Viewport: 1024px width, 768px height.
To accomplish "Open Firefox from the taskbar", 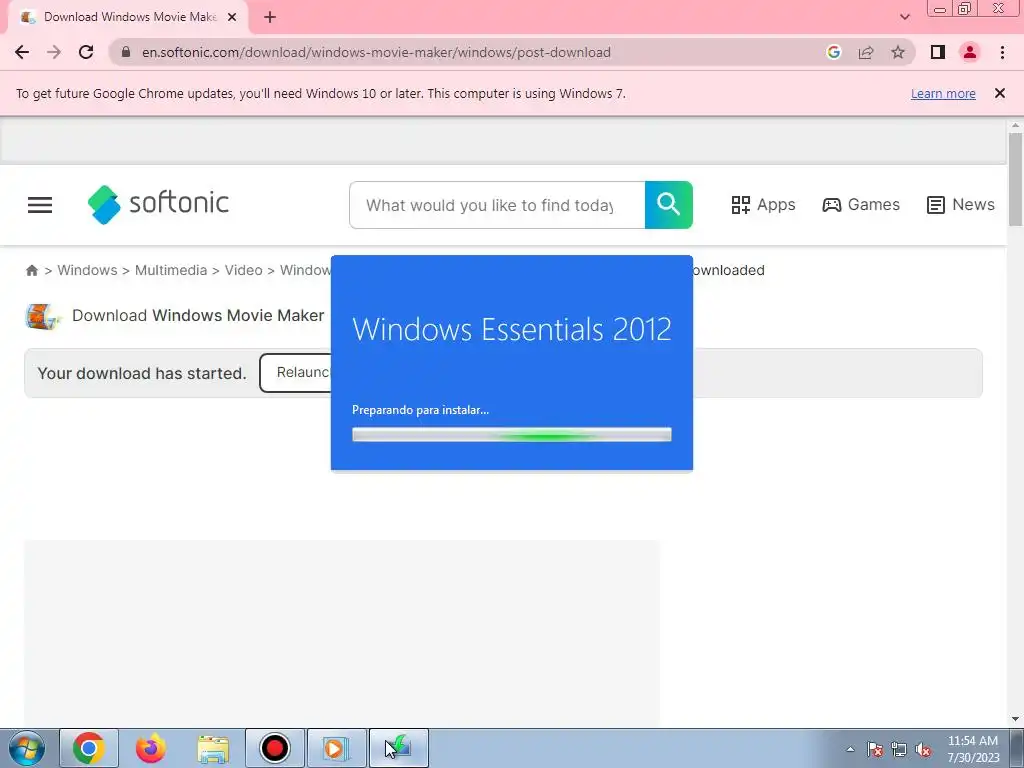I will pos(150,748).
